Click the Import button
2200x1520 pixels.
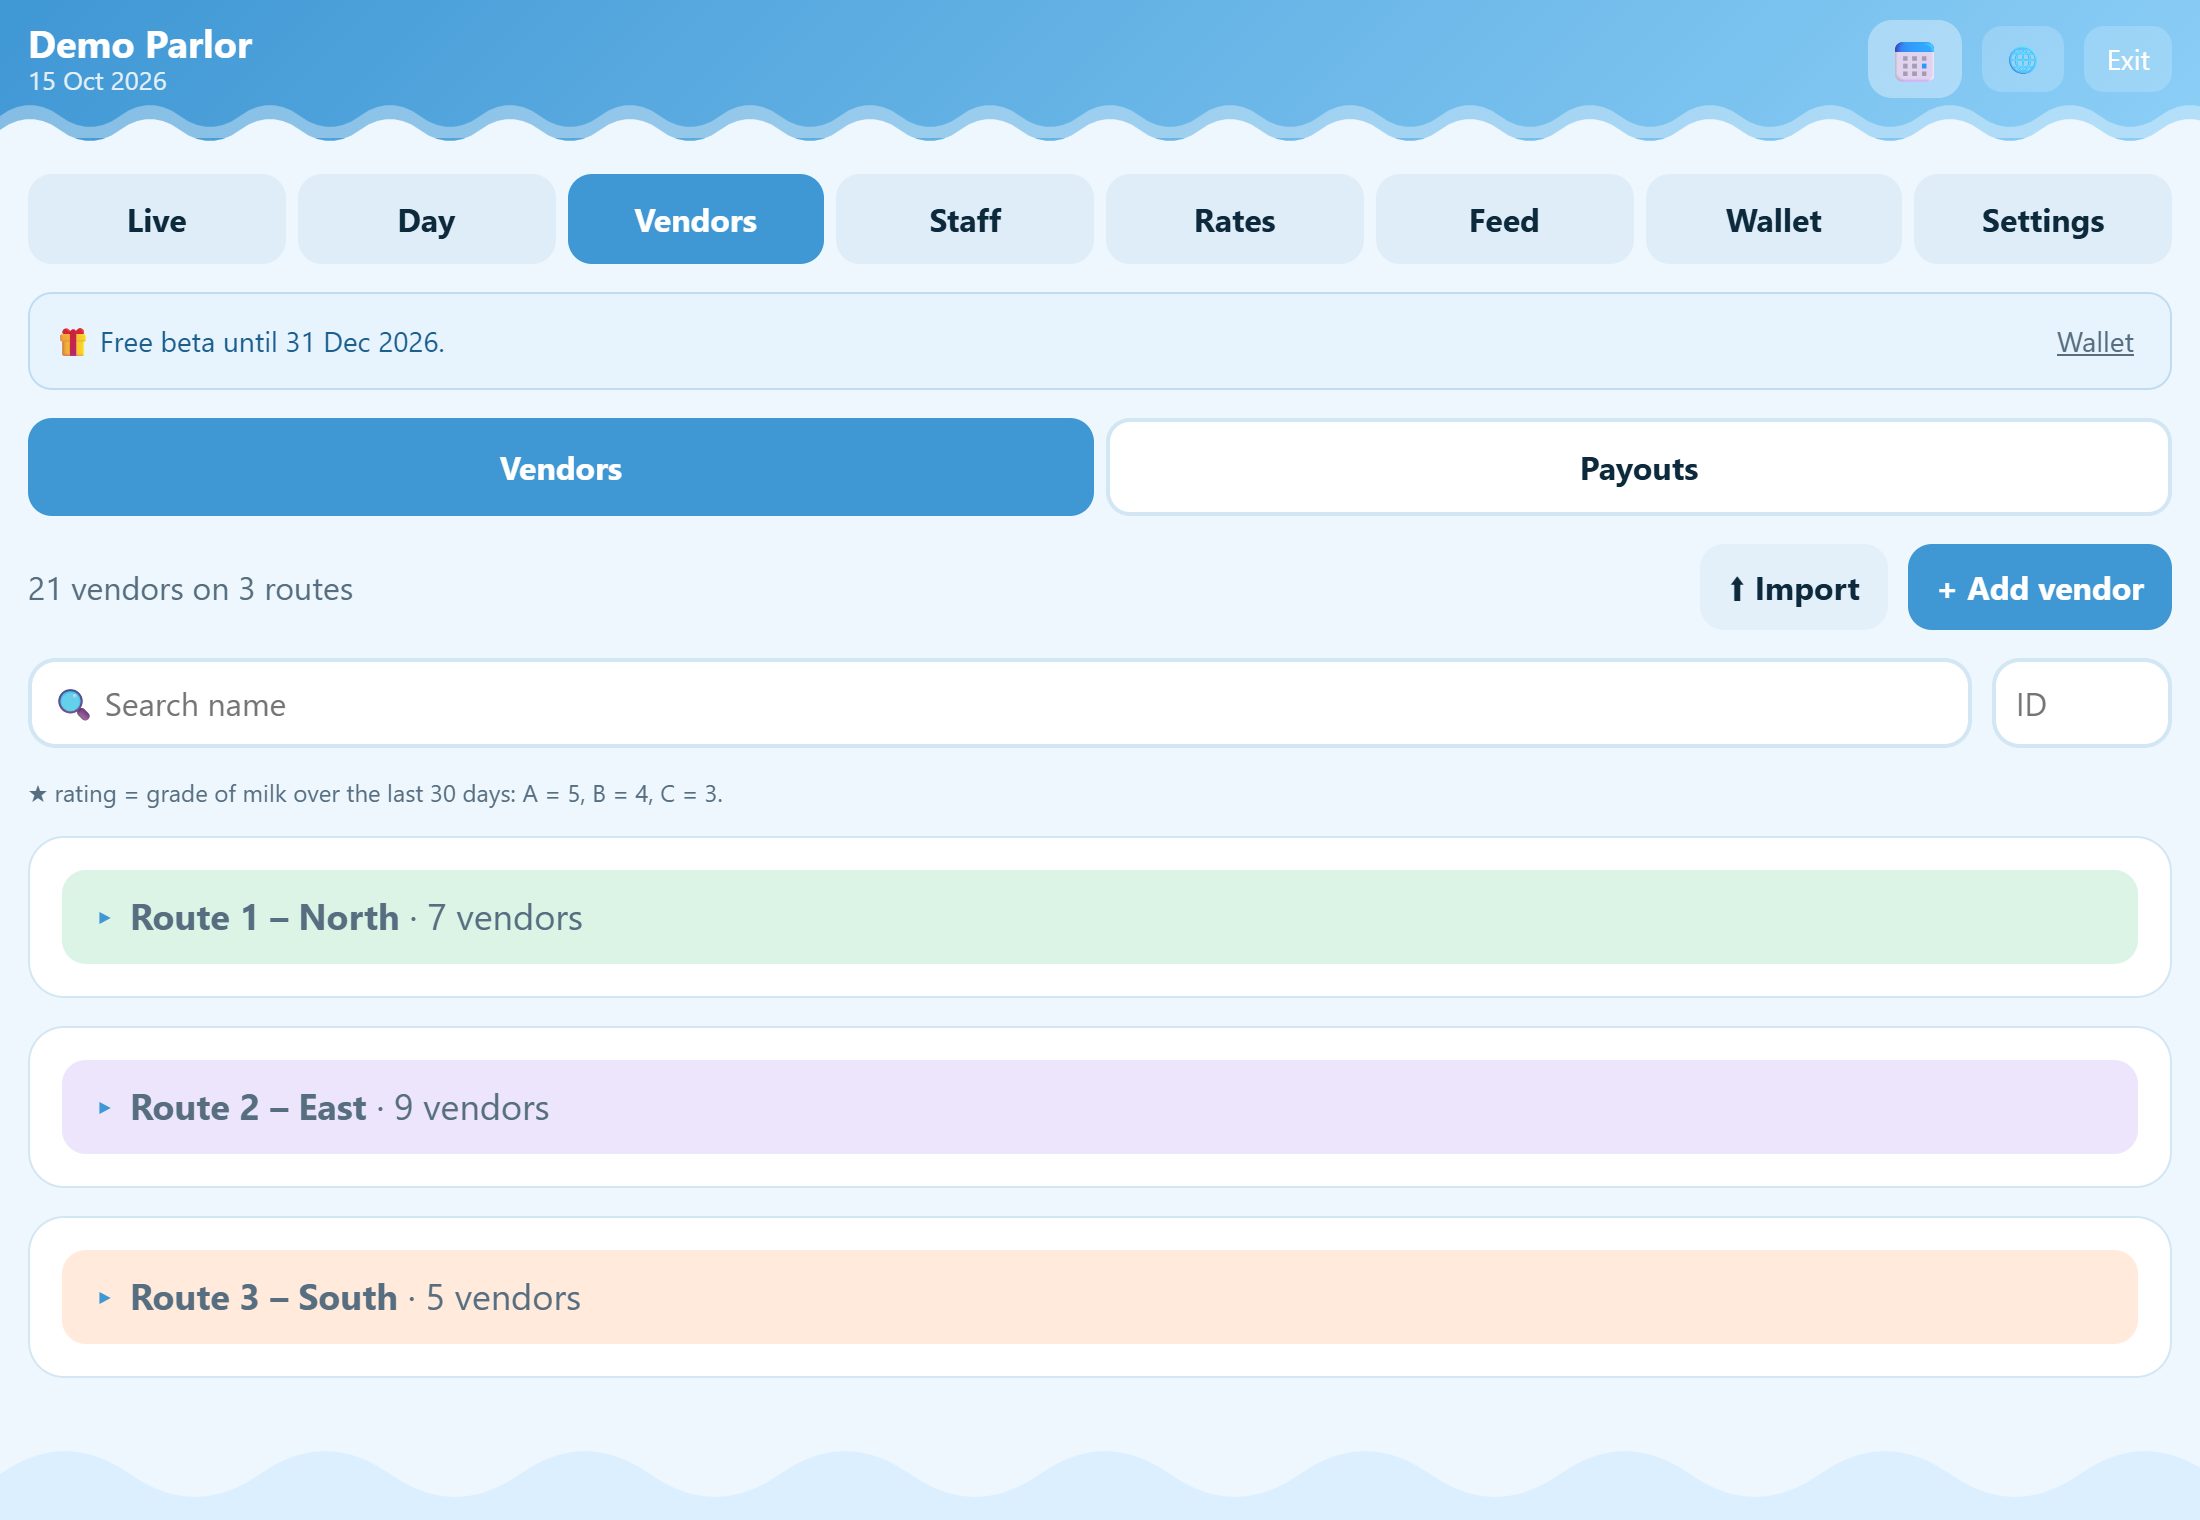click(1794, 588)
